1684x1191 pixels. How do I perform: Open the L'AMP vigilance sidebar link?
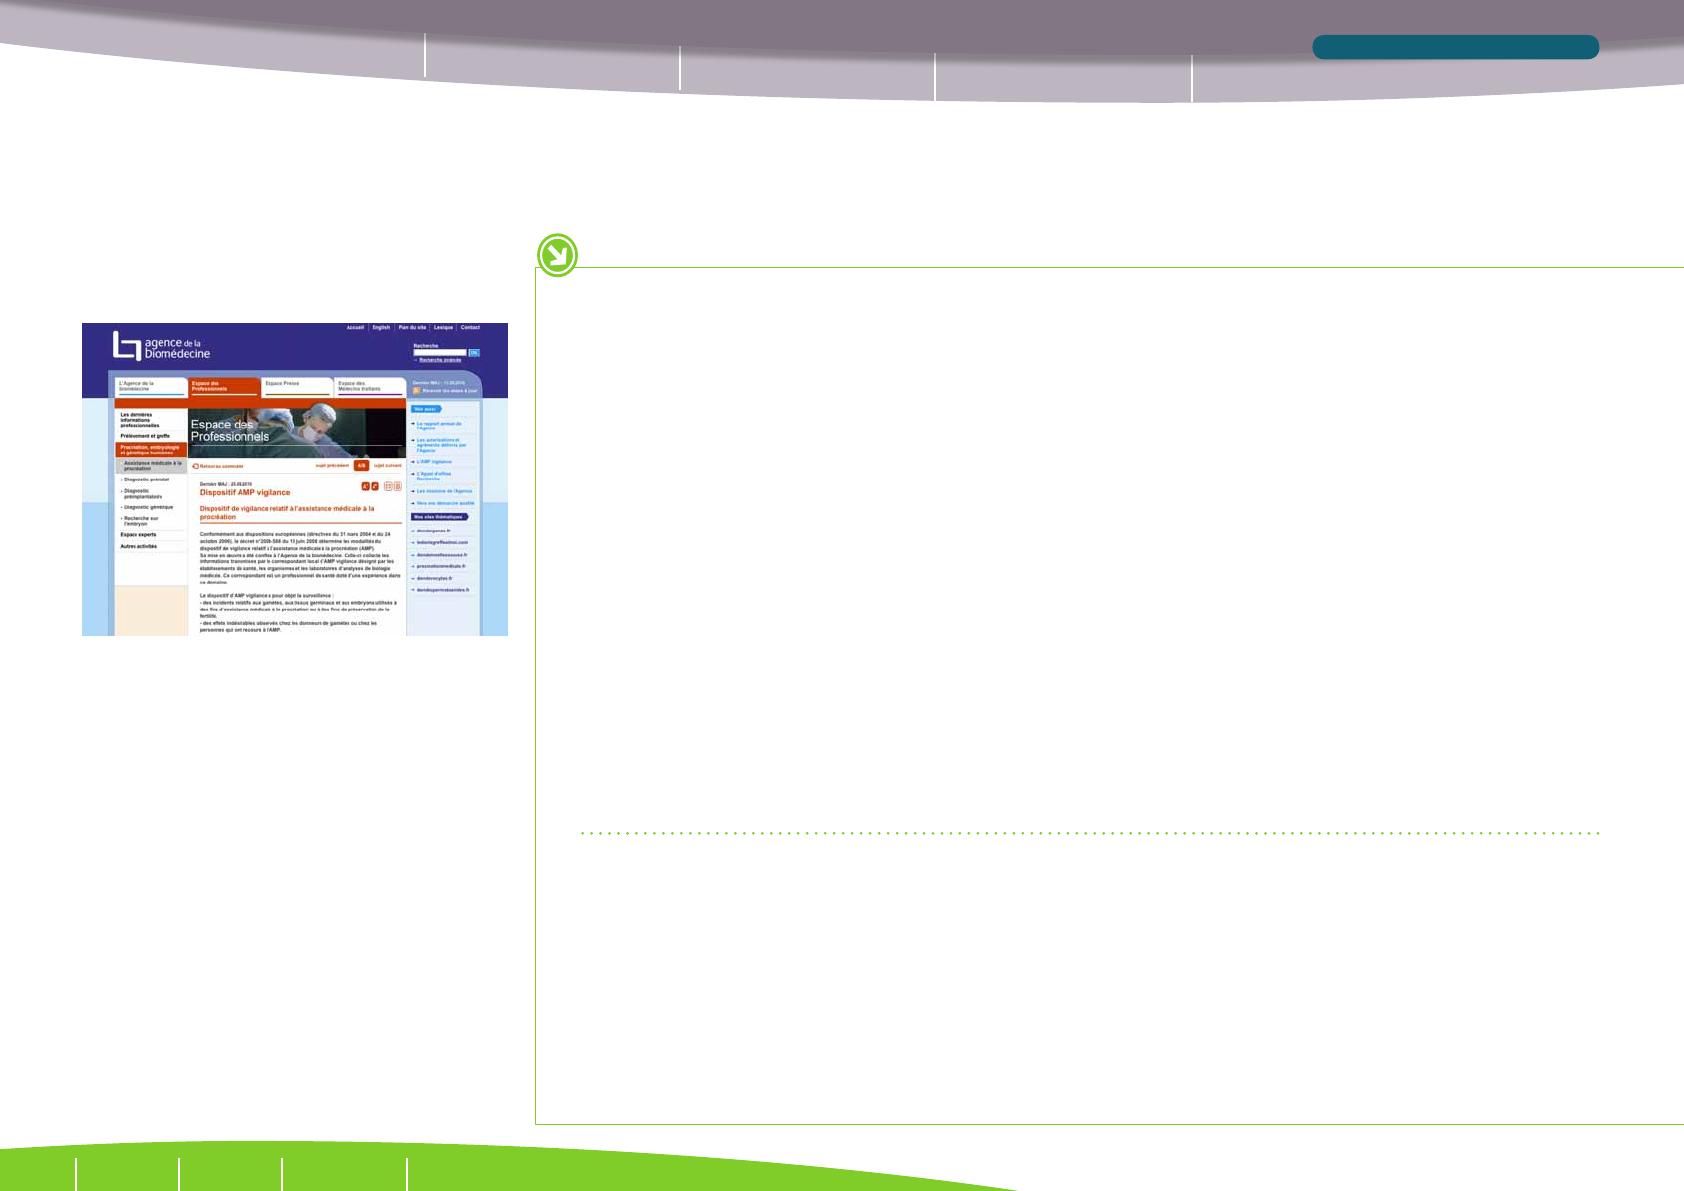pyautogui.click(x=436, y=462)
